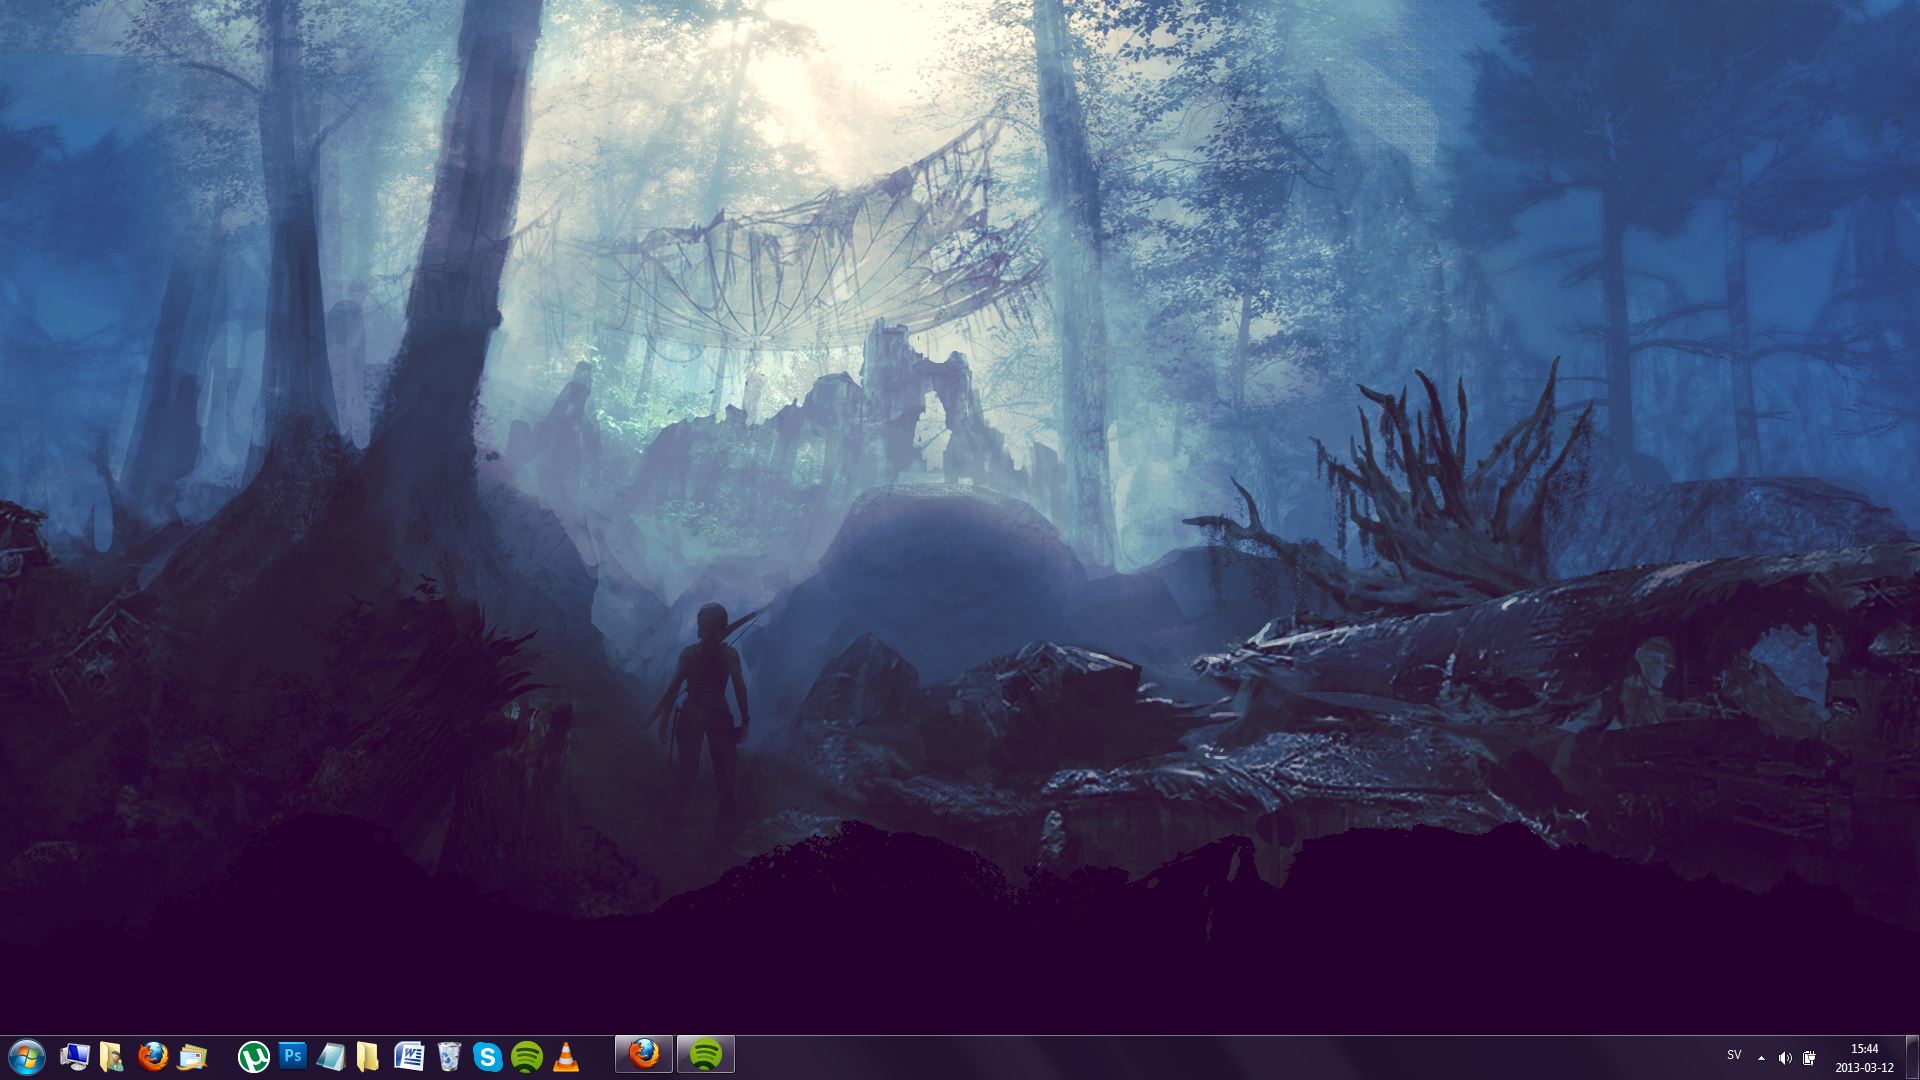The width and height of the screenshot is (1920, 1080).
Task: Launch Adobe Photoshop from the taskbar
Action: (x=292, y=1055)
